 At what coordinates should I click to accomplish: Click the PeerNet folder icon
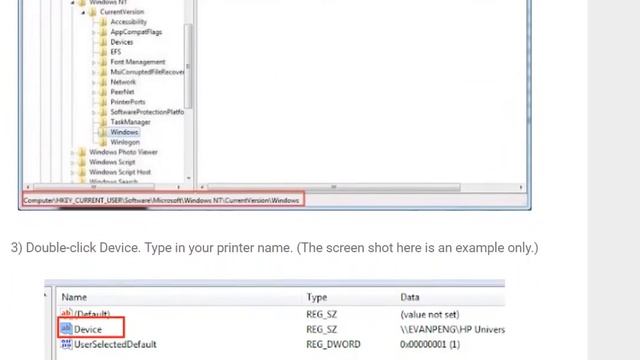point(103,92)
